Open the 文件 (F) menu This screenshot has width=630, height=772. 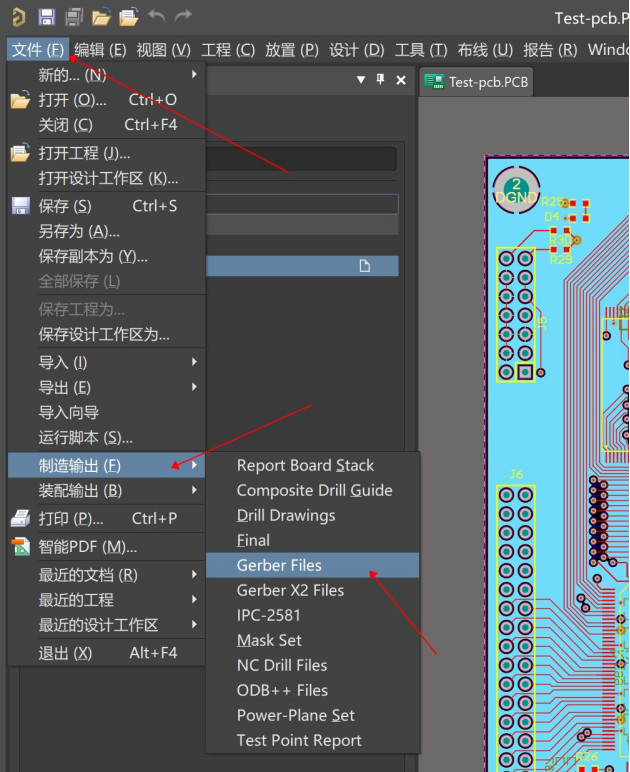coord(38,50)
